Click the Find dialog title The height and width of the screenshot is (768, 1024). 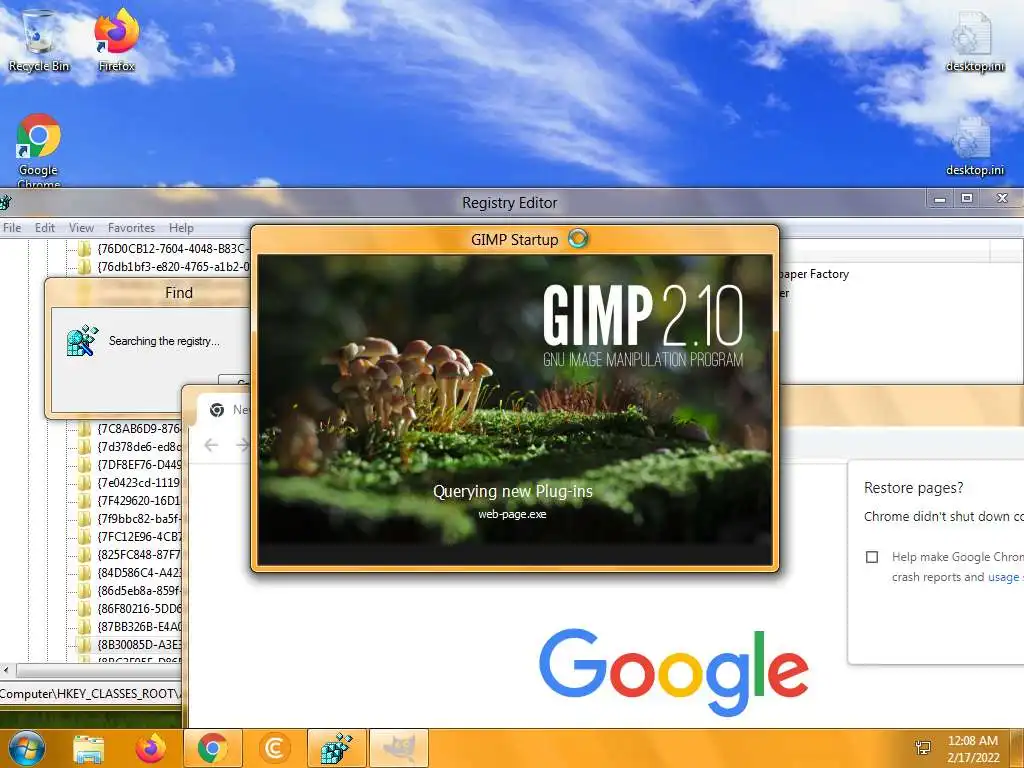[179, 293]
